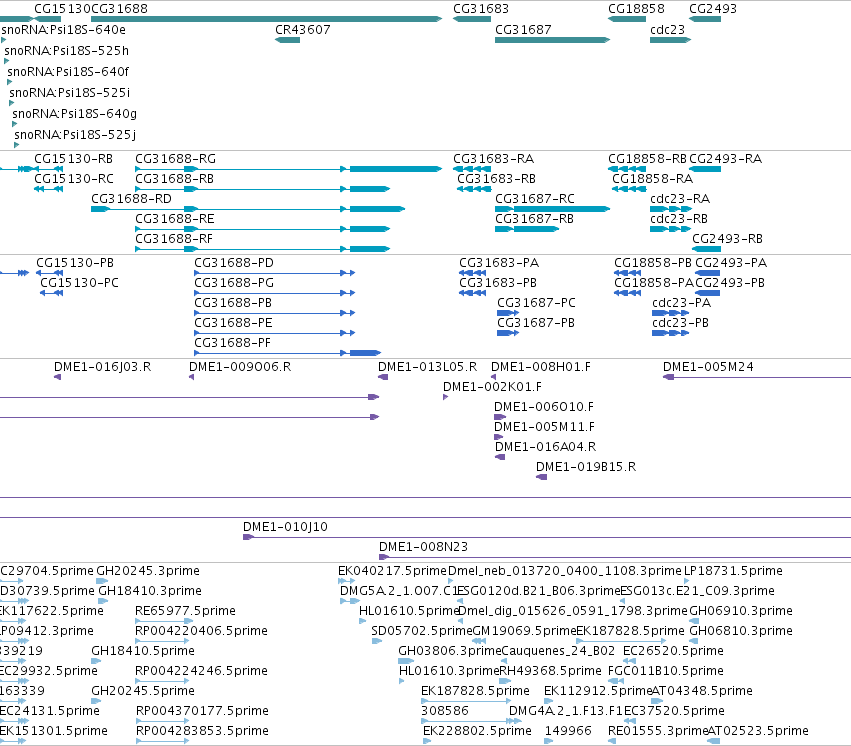Select protein CG2493-PA
Viewport: 851px width, 746px height.
tap(708, 273)
